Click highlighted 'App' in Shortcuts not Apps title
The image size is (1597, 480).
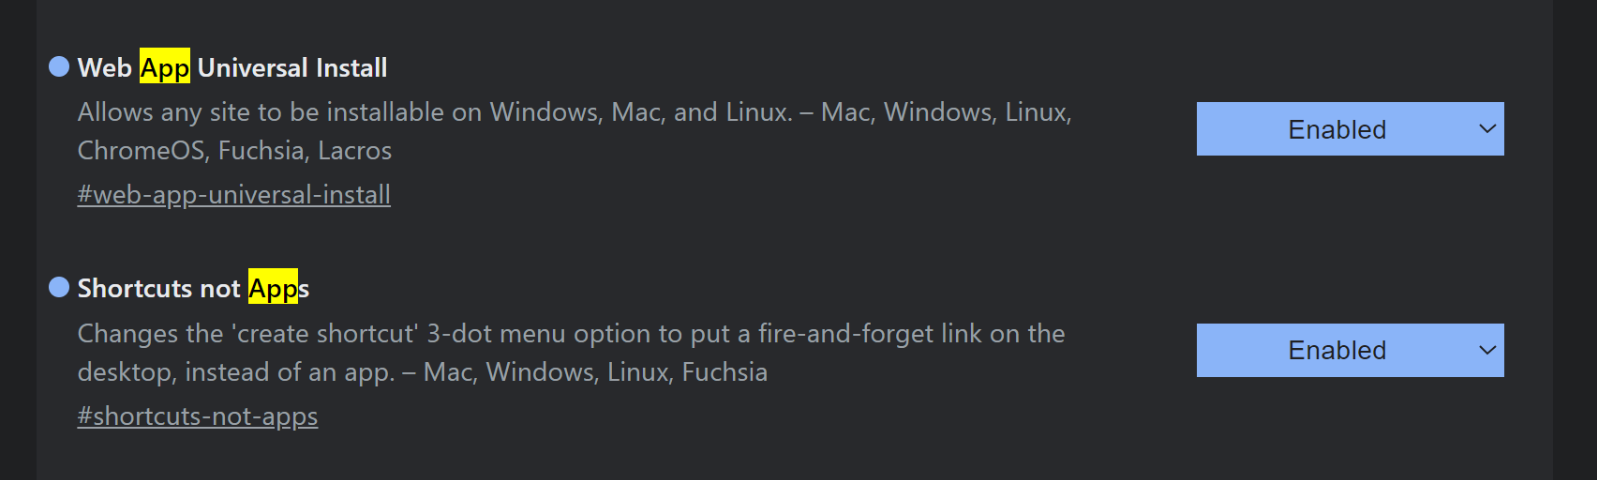273,288
